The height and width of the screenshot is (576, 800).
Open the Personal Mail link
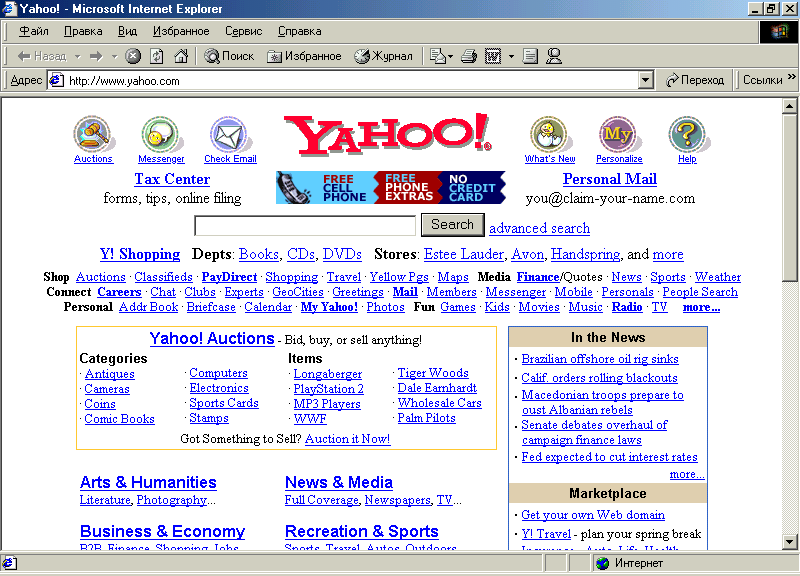[610, 179]
